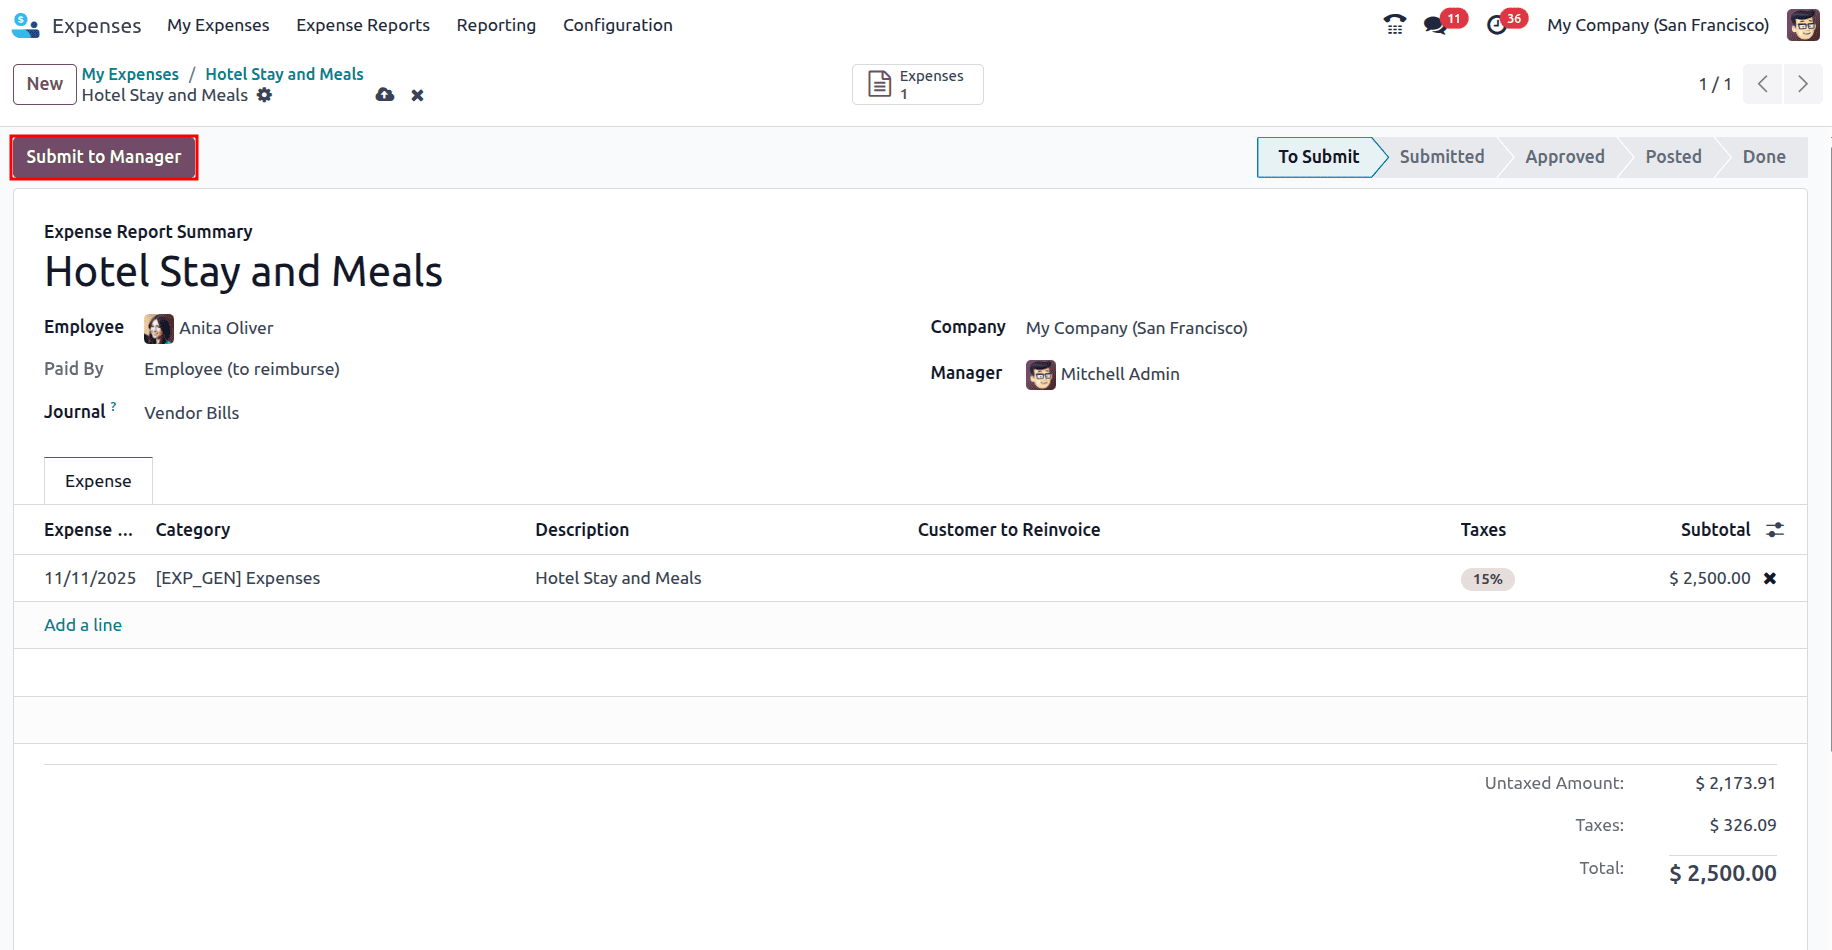This screenshot has width=1832, height=950.
Task: Remove the Hotel Stay expense line
Action: pyautogui.click(x=1770, y=578)
